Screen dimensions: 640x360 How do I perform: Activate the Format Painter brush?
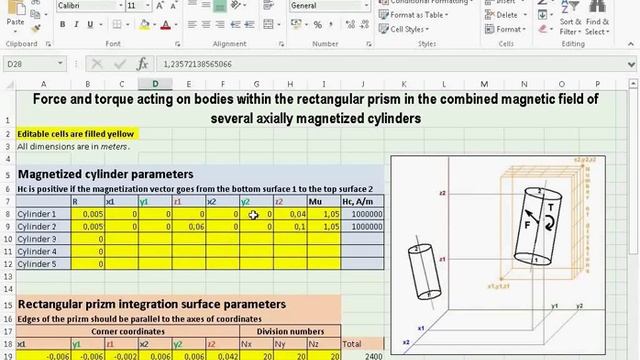pos(36,28)
